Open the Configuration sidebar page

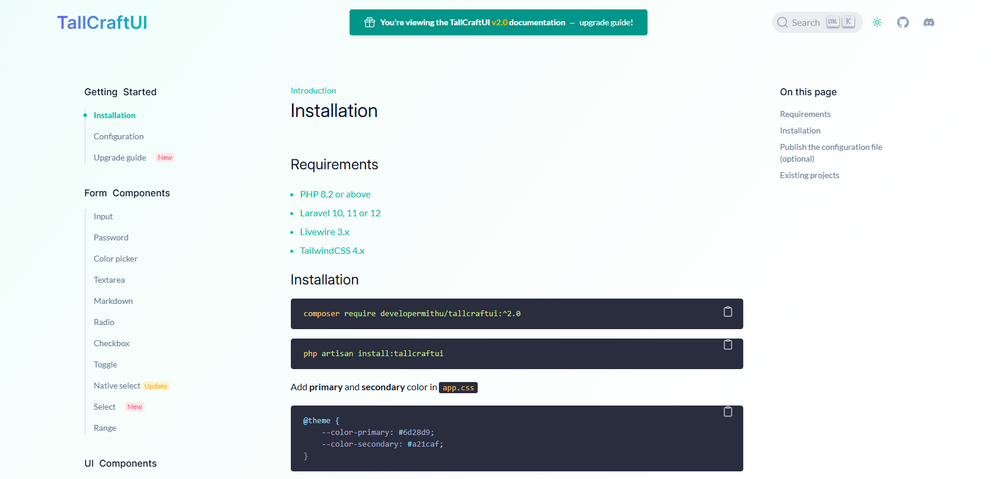[119, 136]
